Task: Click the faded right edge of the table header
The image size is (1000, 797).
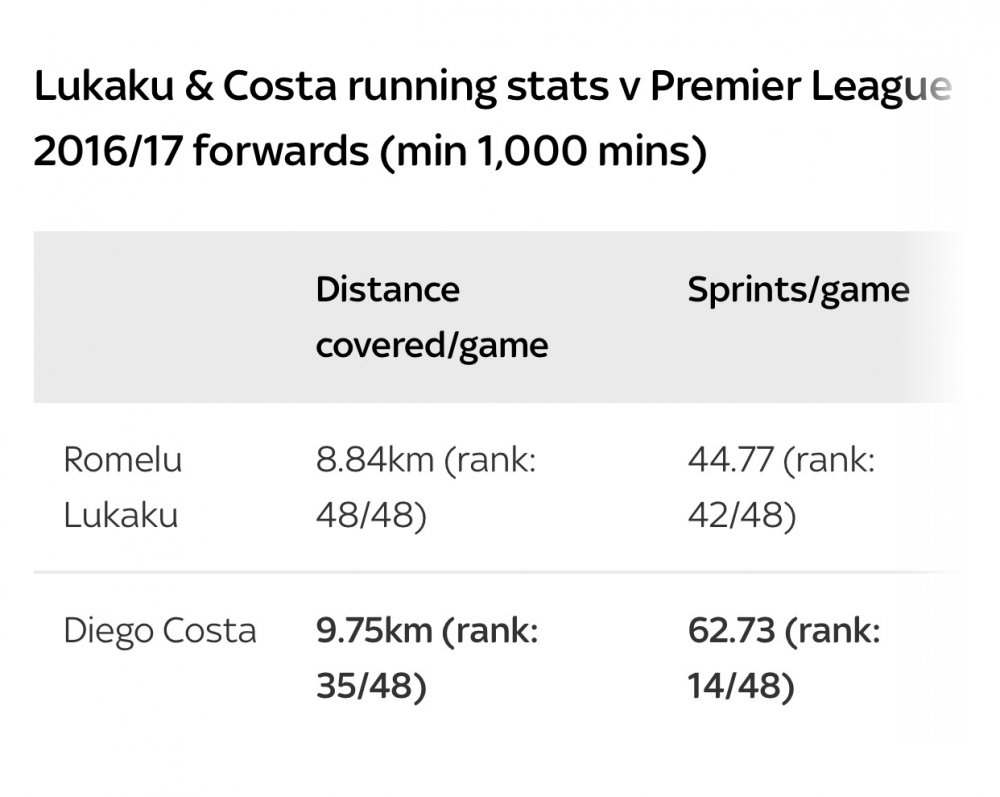Action: click(938, 317)
